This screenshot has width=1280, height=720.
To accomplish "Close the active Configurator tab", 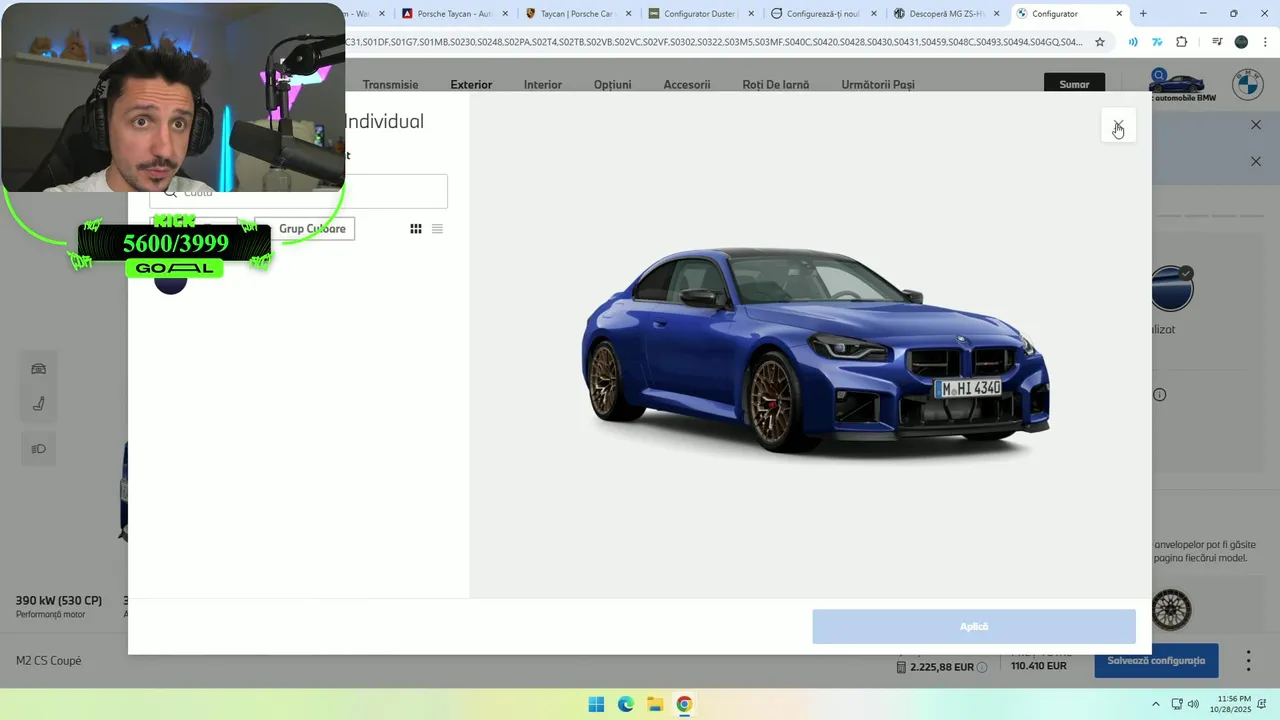I will pos(1119,14).
